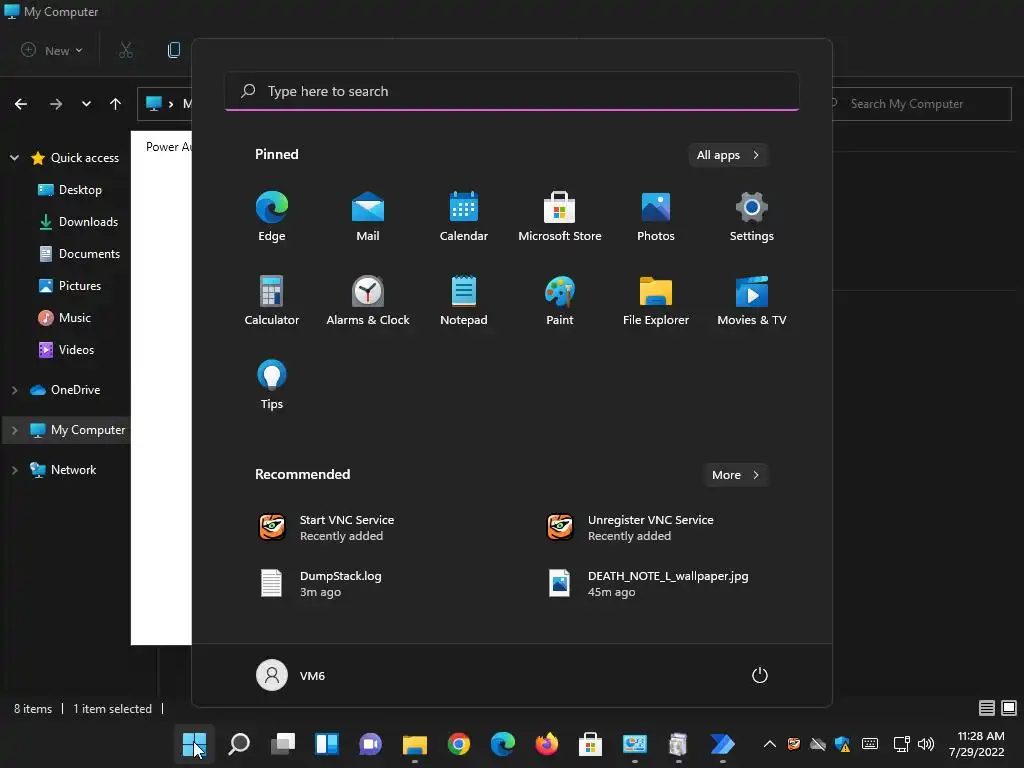This screenshot has height=768, width=1024.
Task: Click Search My Computer field
Action: (x=921, y=104)
